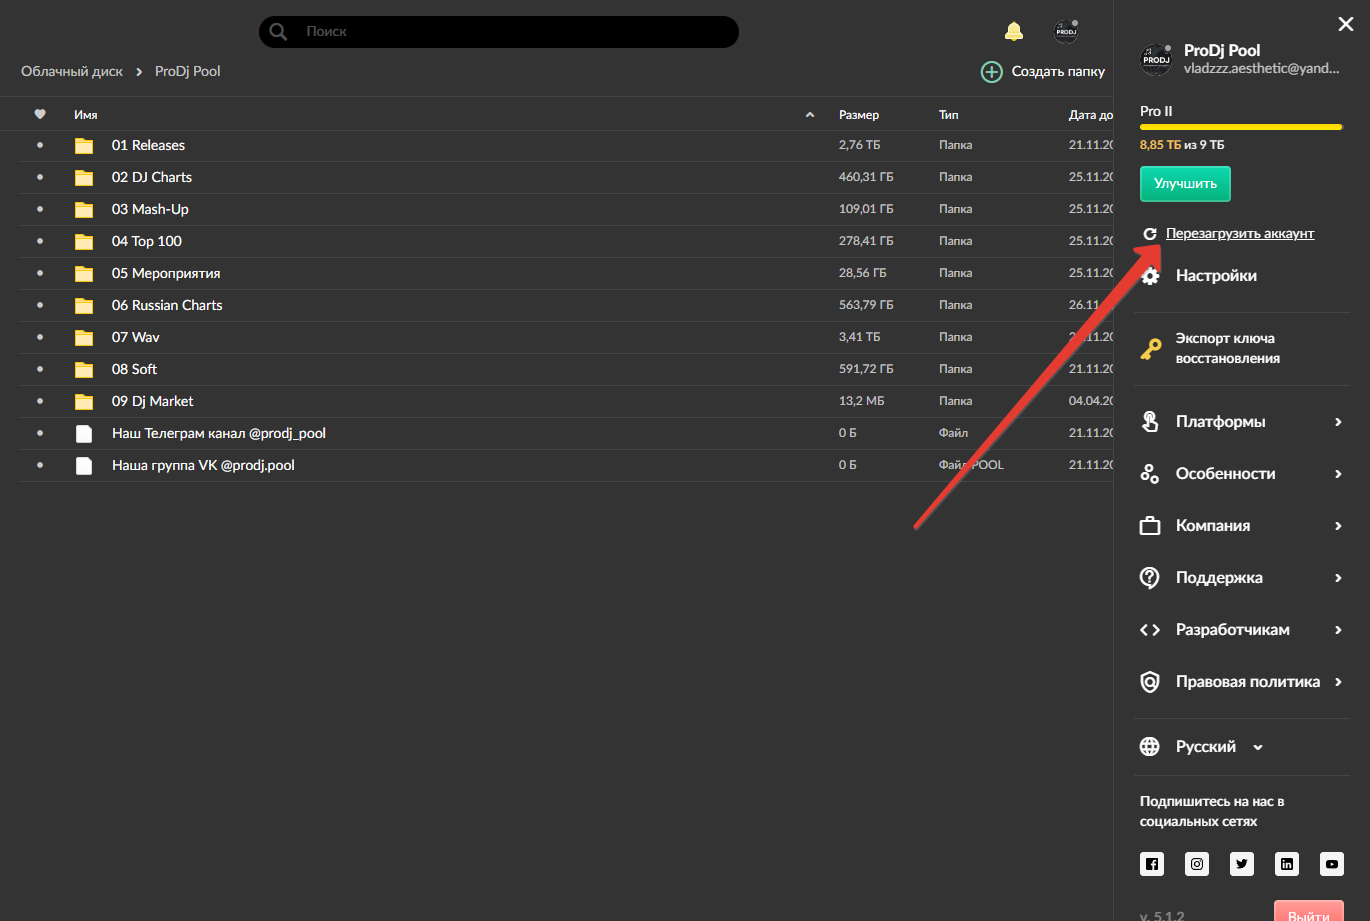Click the golden recovery key icon
Image resolution: width=1370 pixels, height=921 pixels.
pos(1151,349)
